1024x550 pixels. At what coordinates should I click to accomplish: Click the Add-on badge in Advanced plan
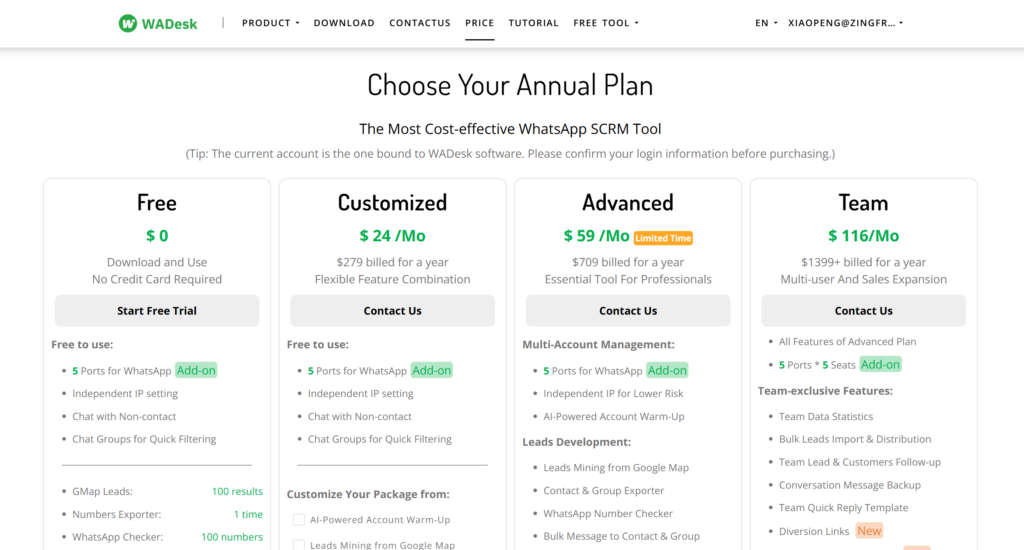coord(667,370)
